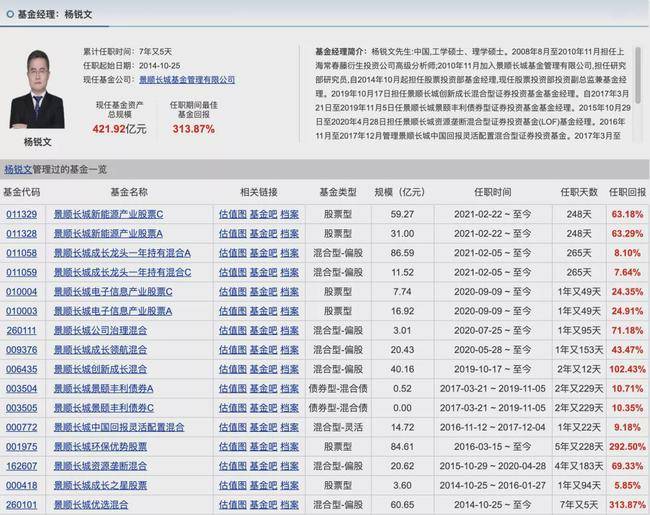Open fund code 003504 link

coord(22,389)
